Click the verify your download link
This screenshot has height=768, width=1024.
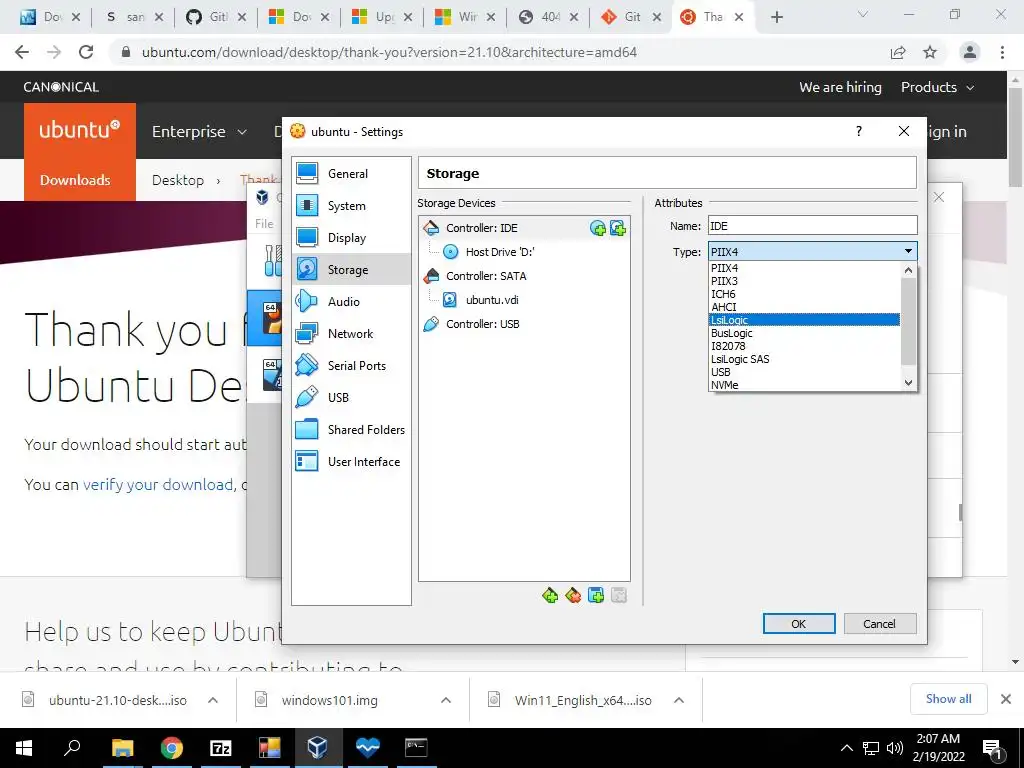point(158,485)
